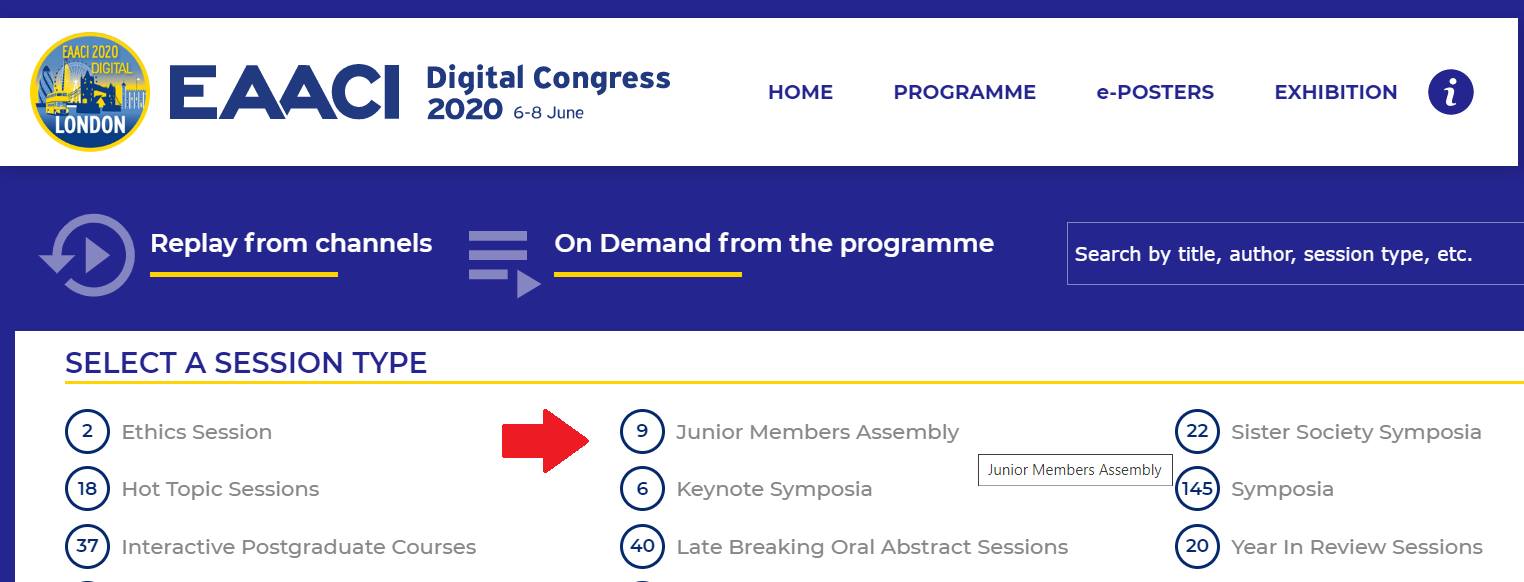This screenshot has height=582, width=1524.
Task: Select the number 145 Symposia badge
Action: tap(1197, 489)
